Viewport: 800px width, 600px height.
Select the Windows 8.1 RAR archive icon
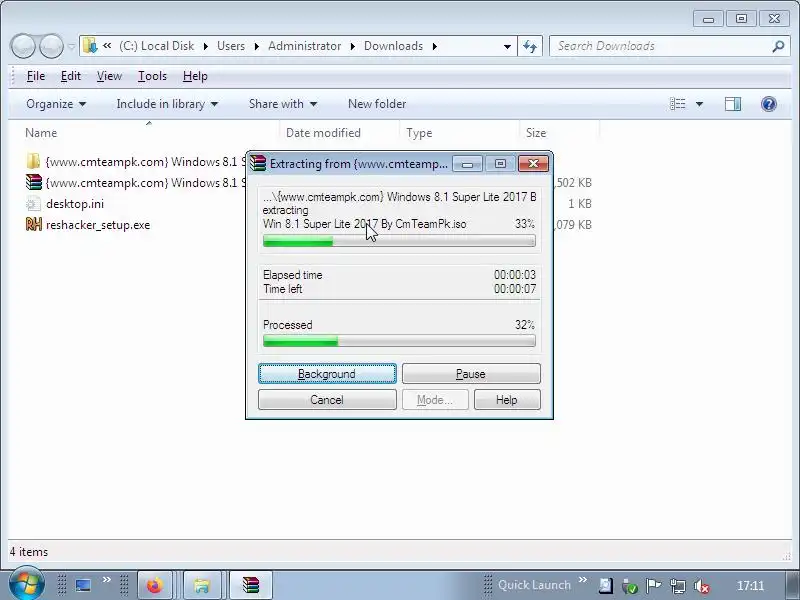tap(34, 182)
